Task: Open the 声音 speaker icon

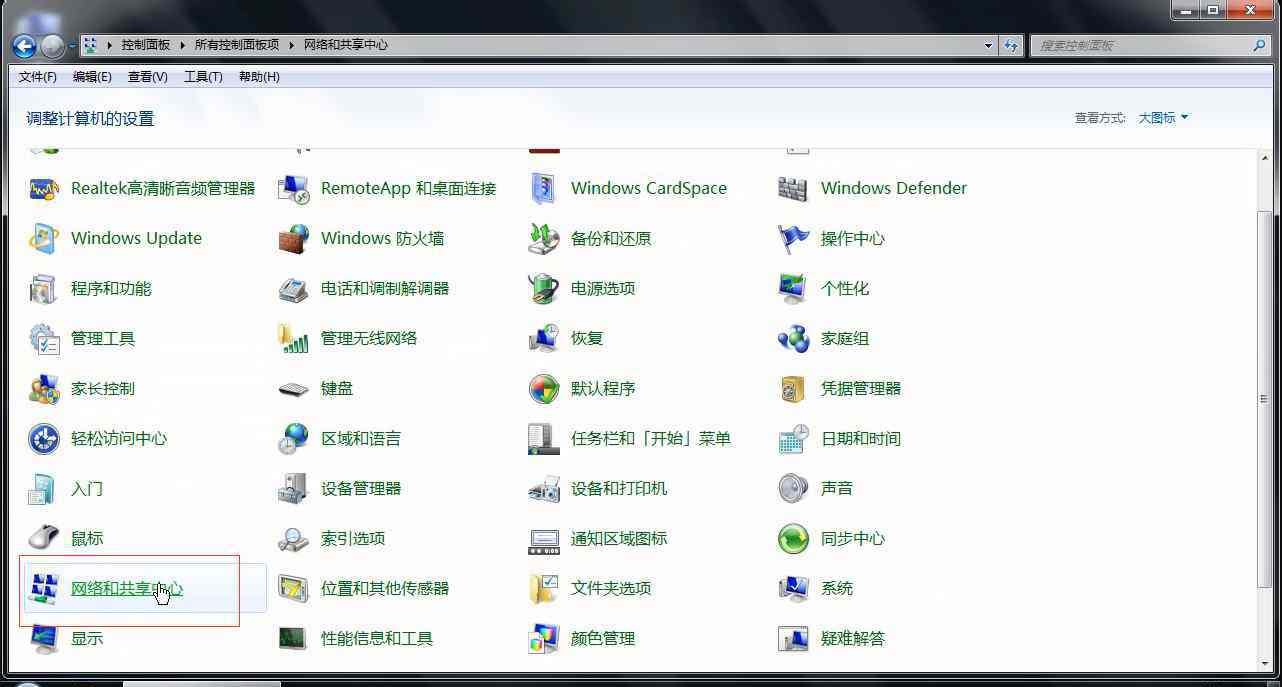Action: [x=794, y=488]
